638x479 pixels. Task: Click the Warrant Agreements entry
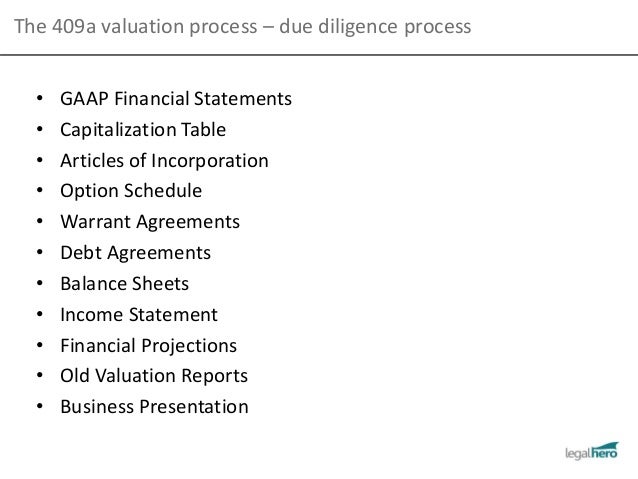pos(150,222)
